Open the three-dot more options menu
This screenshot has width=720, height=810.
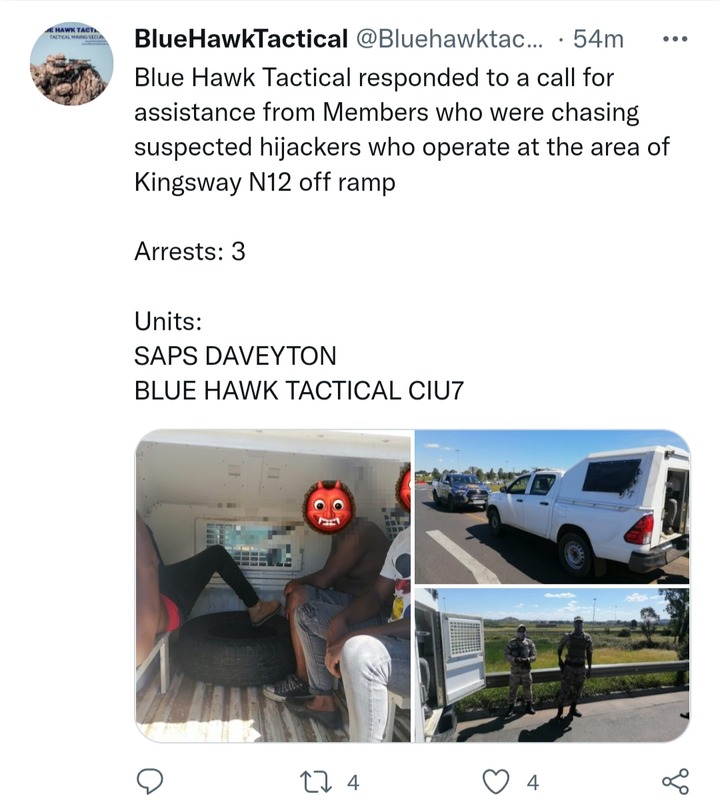(x=675, y=39)
